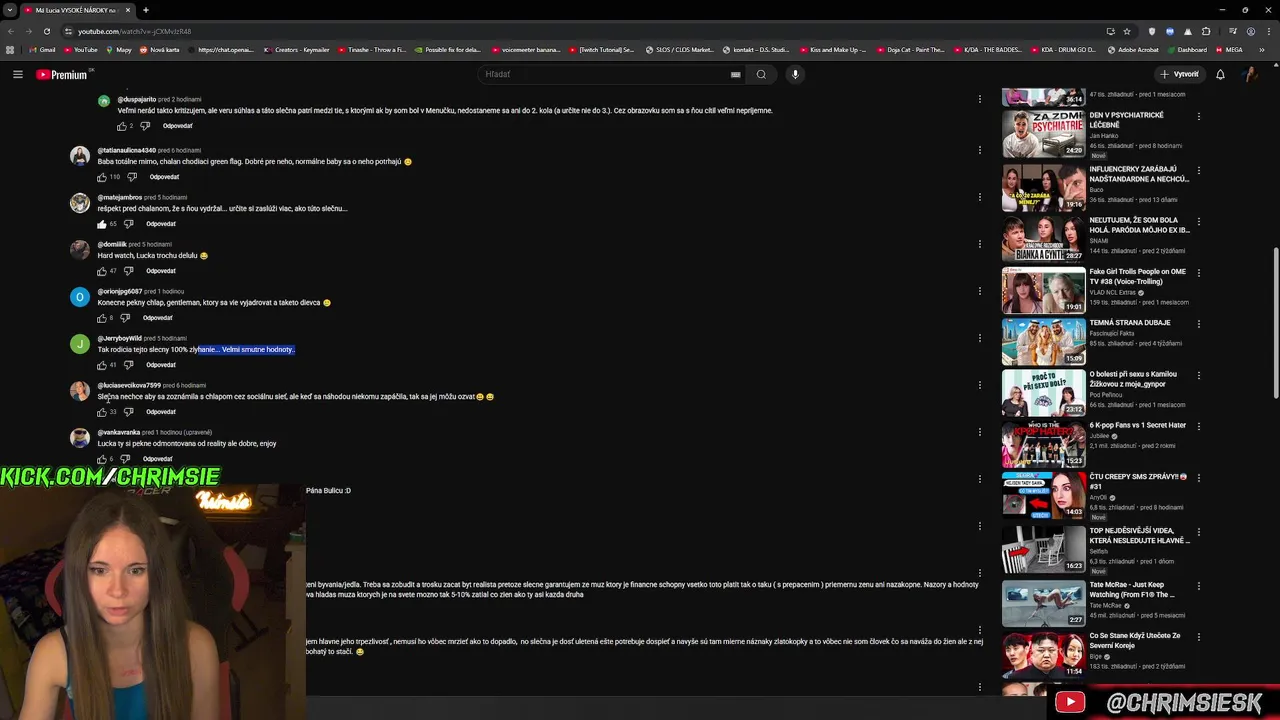Open the Mapy bookmark

tap(118, 50)
